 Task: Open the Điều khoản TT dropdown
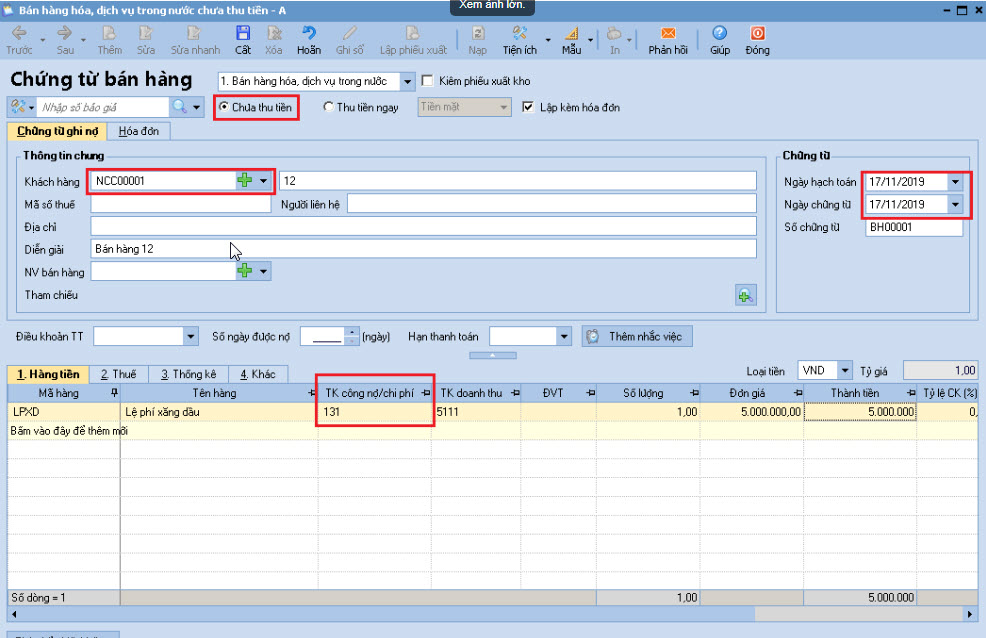191,336
